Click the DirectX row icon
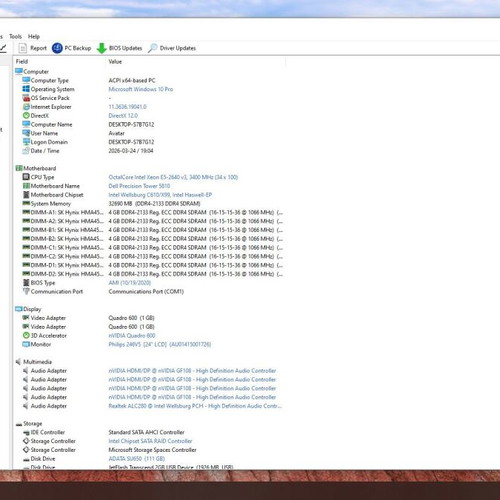The height and width of the screenshot is (500, 500). (26, 115)
